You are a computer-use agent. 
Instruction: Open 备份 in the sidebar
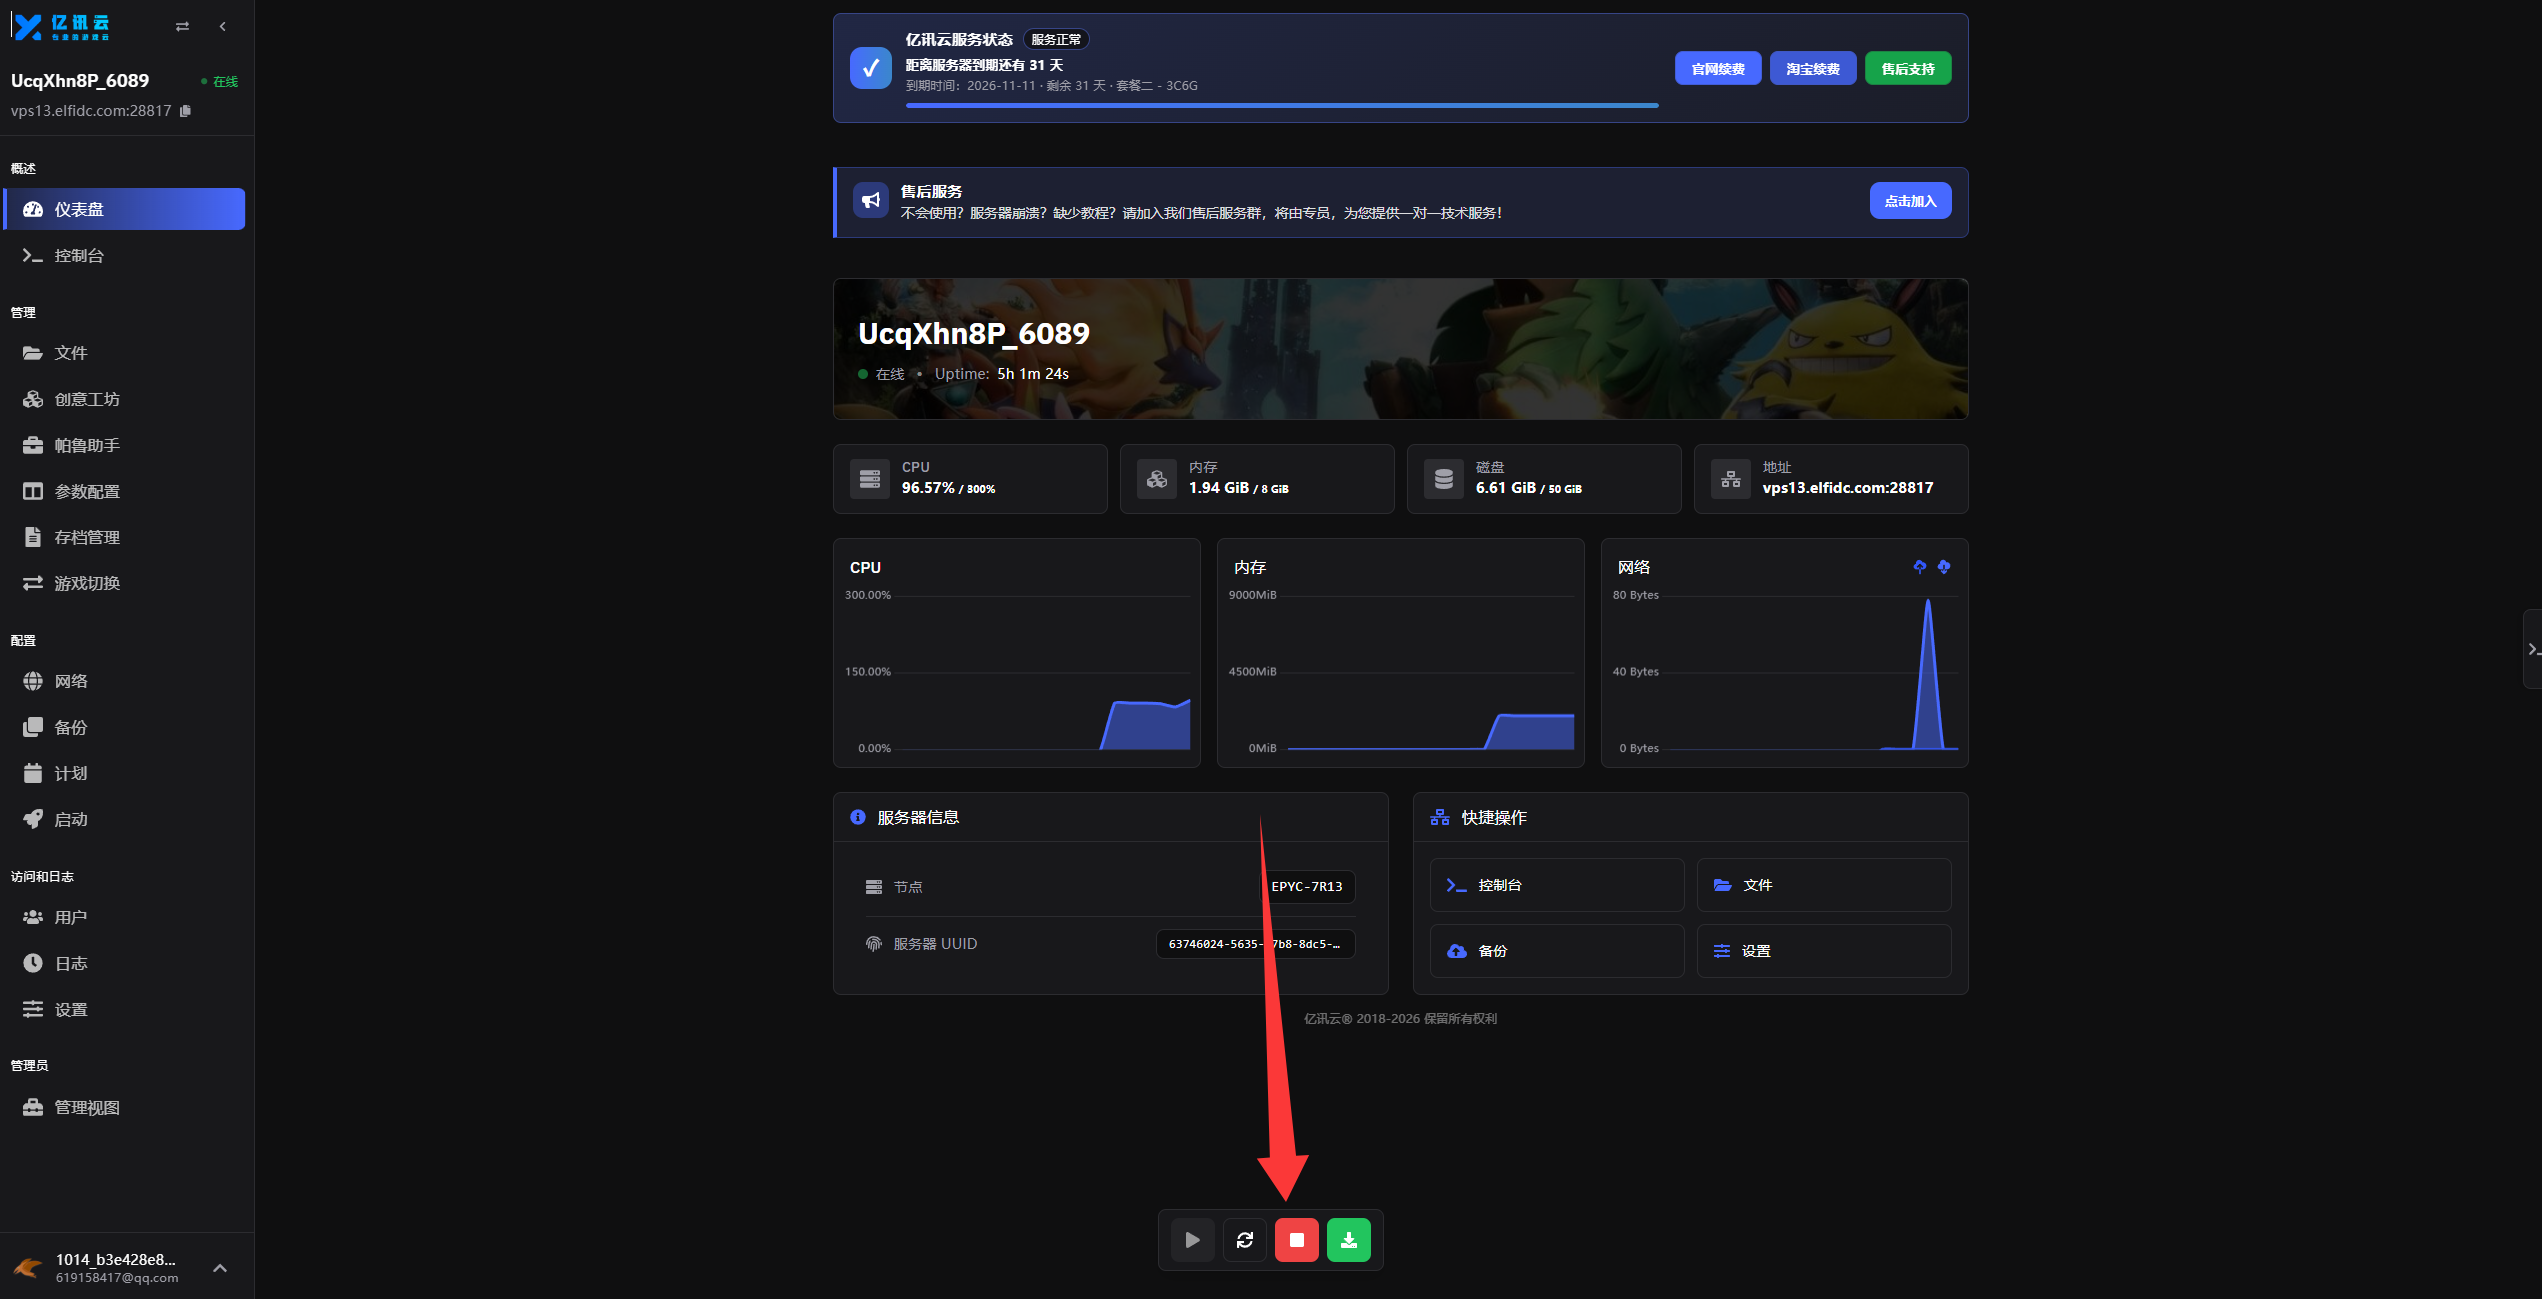125,727
